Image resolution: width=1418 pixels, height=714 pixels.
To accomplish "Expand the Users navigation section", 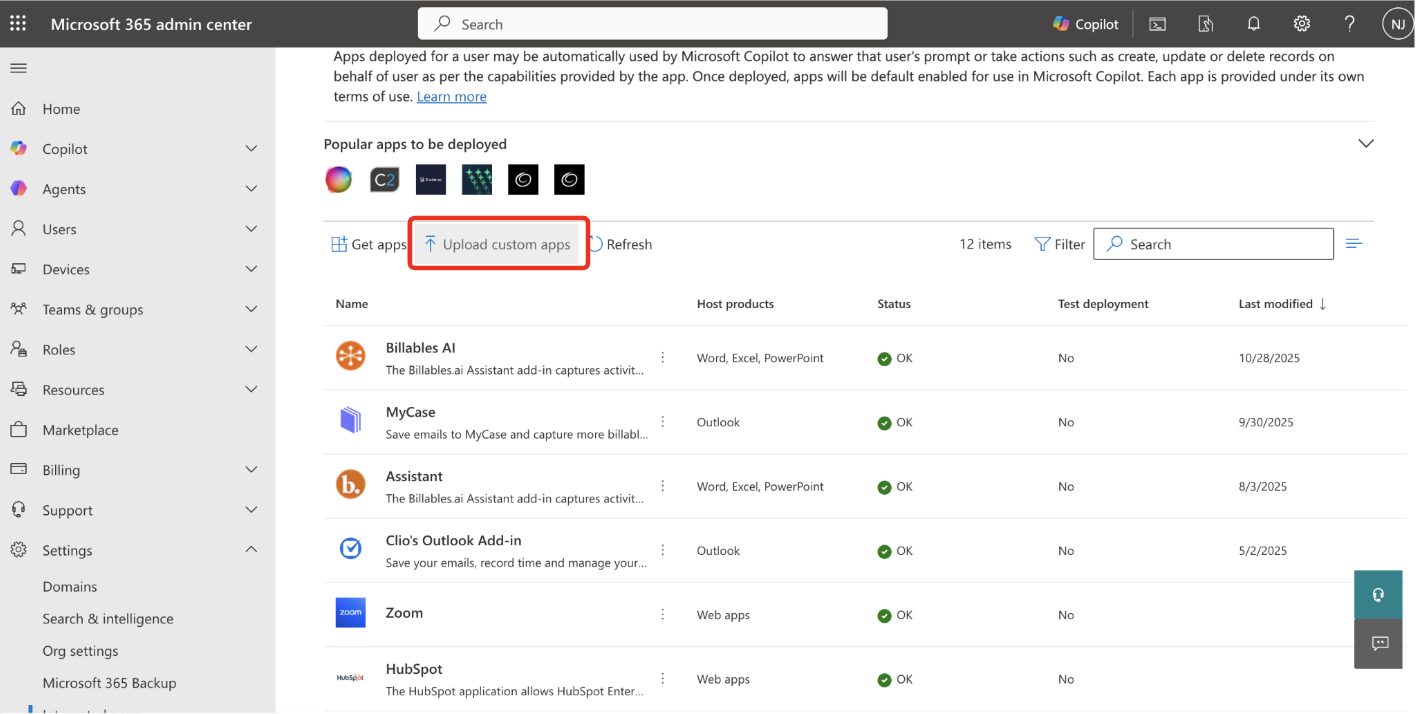I will click(x=251, y=229).
